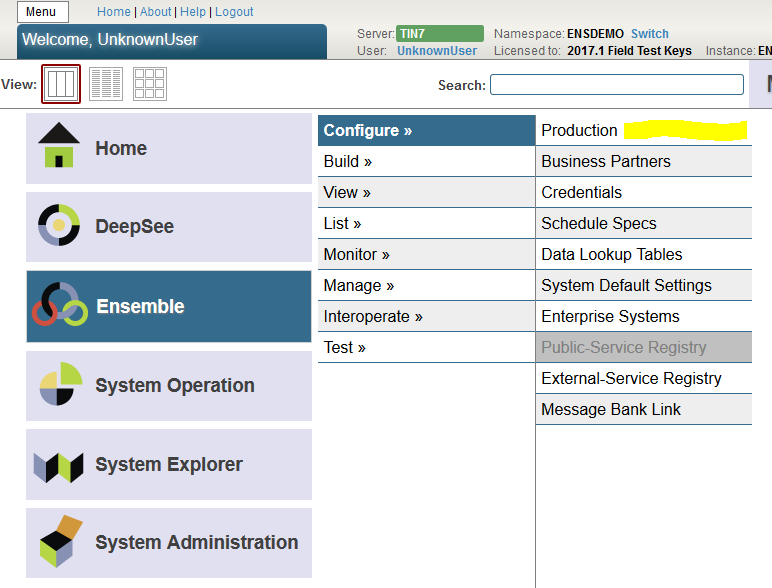Click the DeepSee ring icon
The height and width of the screenshot is (588, 772).
point(59,225)
